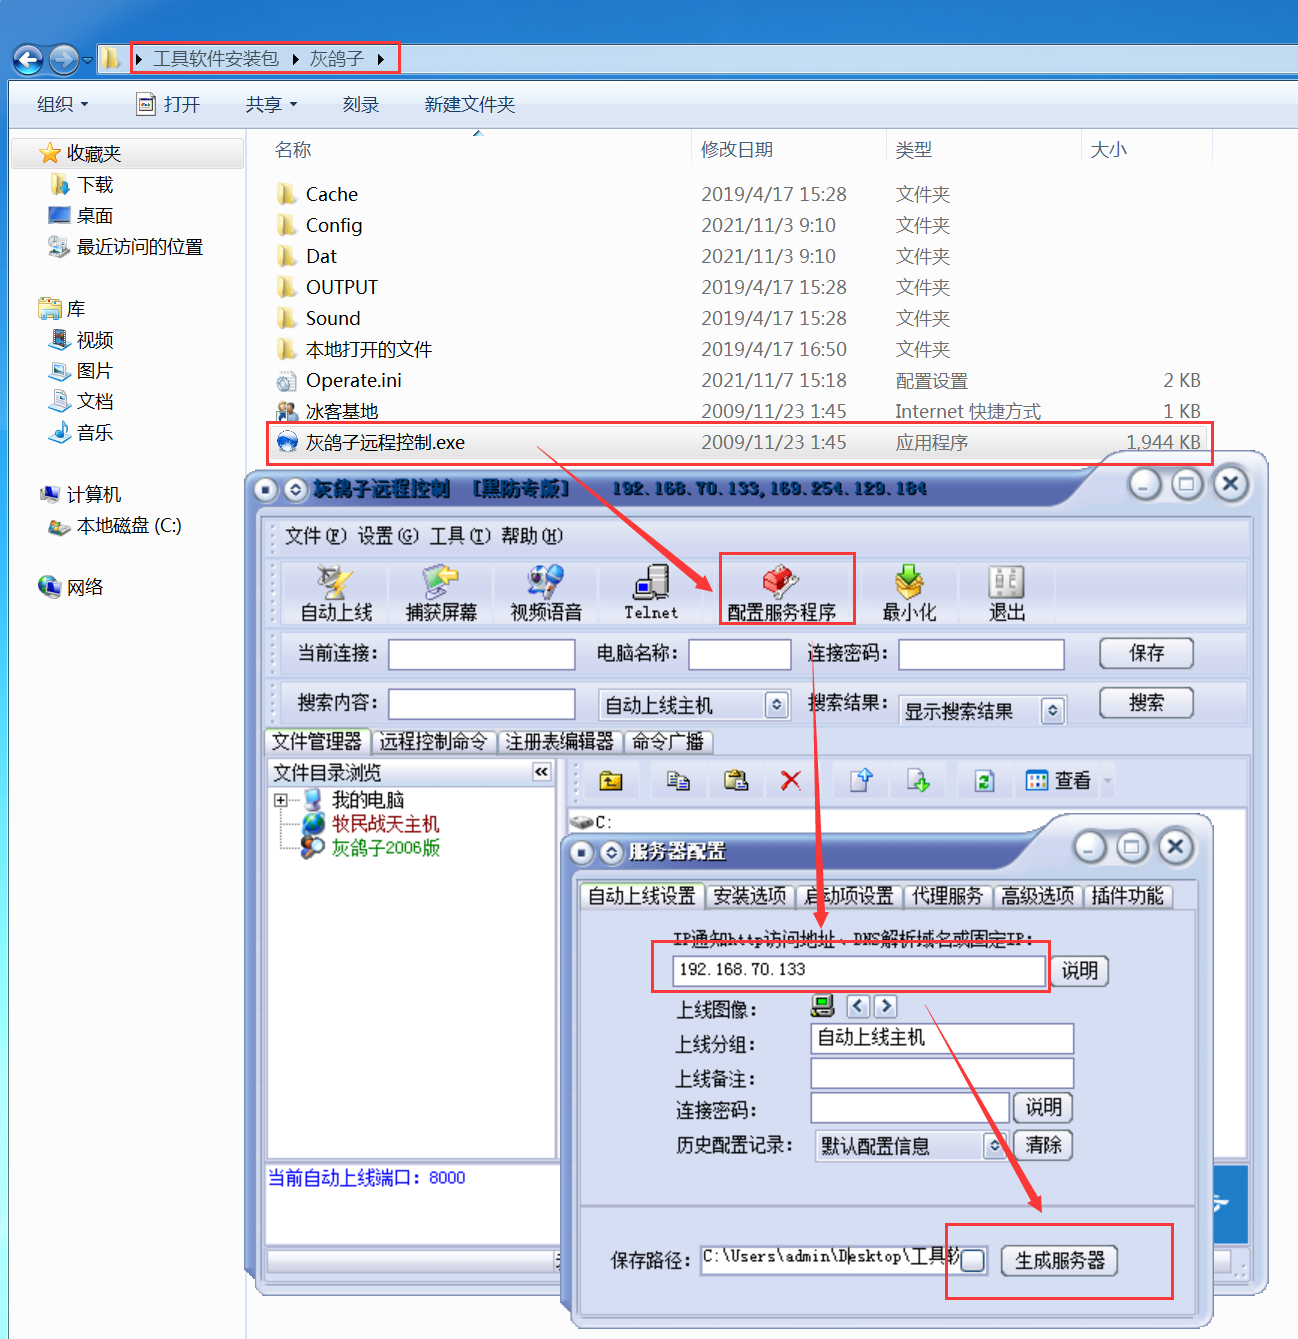Open the 文件 menu
The height and width of the screenshot is (1339, 1298).
[x=315, y=536]
